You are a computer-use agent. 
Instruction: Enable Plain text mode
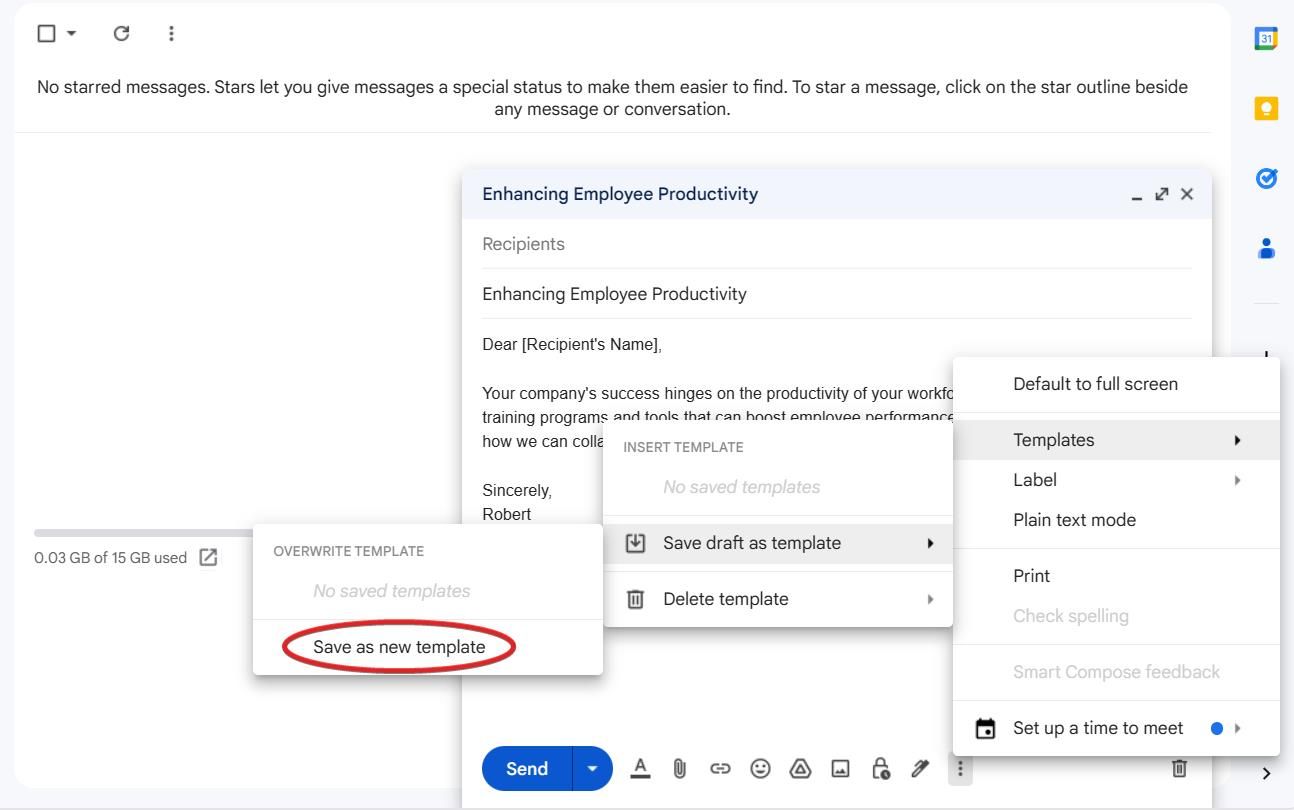(1074, 519)
